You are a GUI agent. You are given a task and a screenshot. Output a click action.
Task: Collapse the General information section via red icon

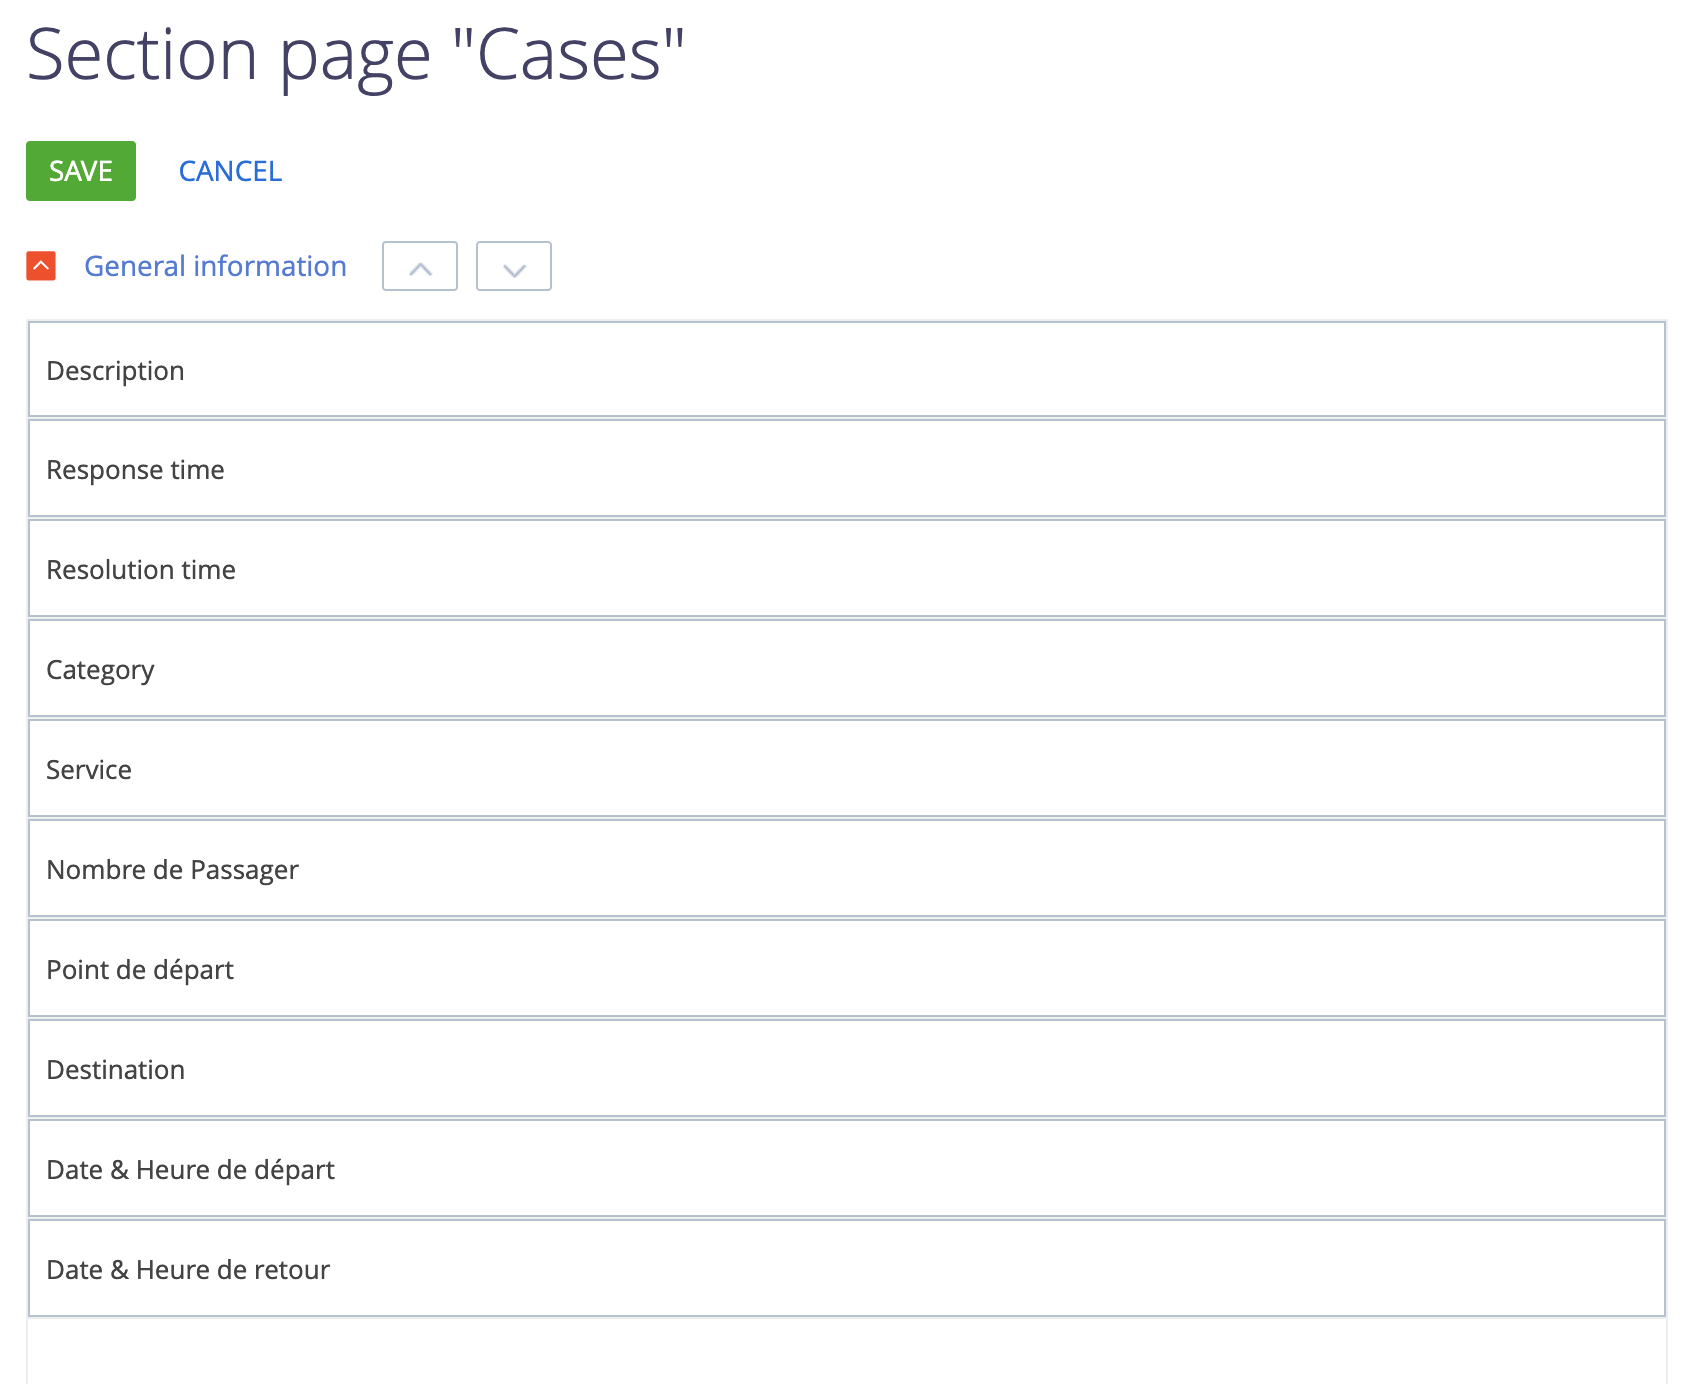point(41,266)
